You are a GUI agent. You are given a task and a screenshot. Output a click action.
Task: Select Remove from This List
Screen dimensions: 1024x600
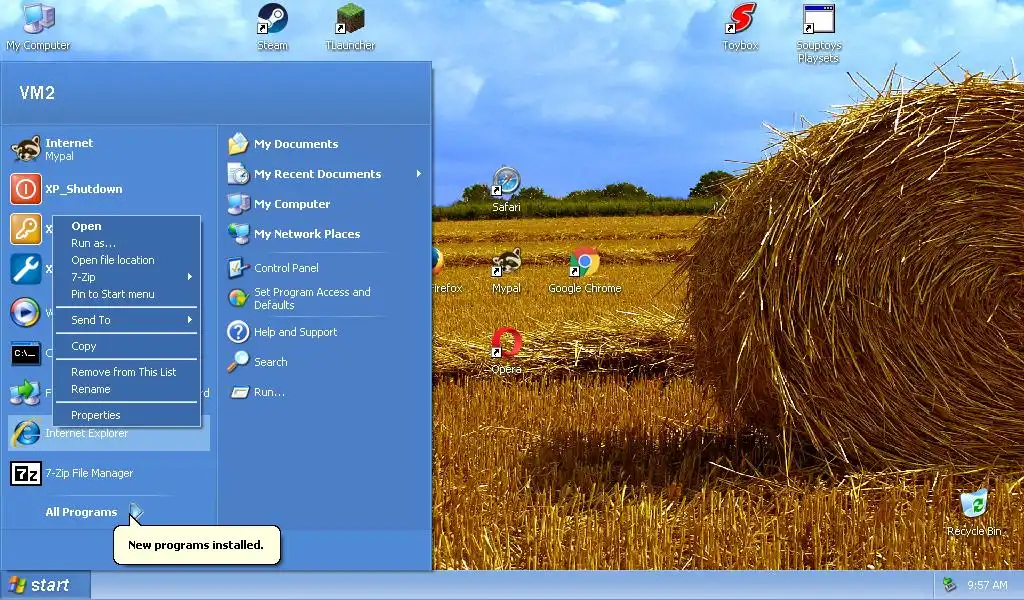(x=127, y=372)
